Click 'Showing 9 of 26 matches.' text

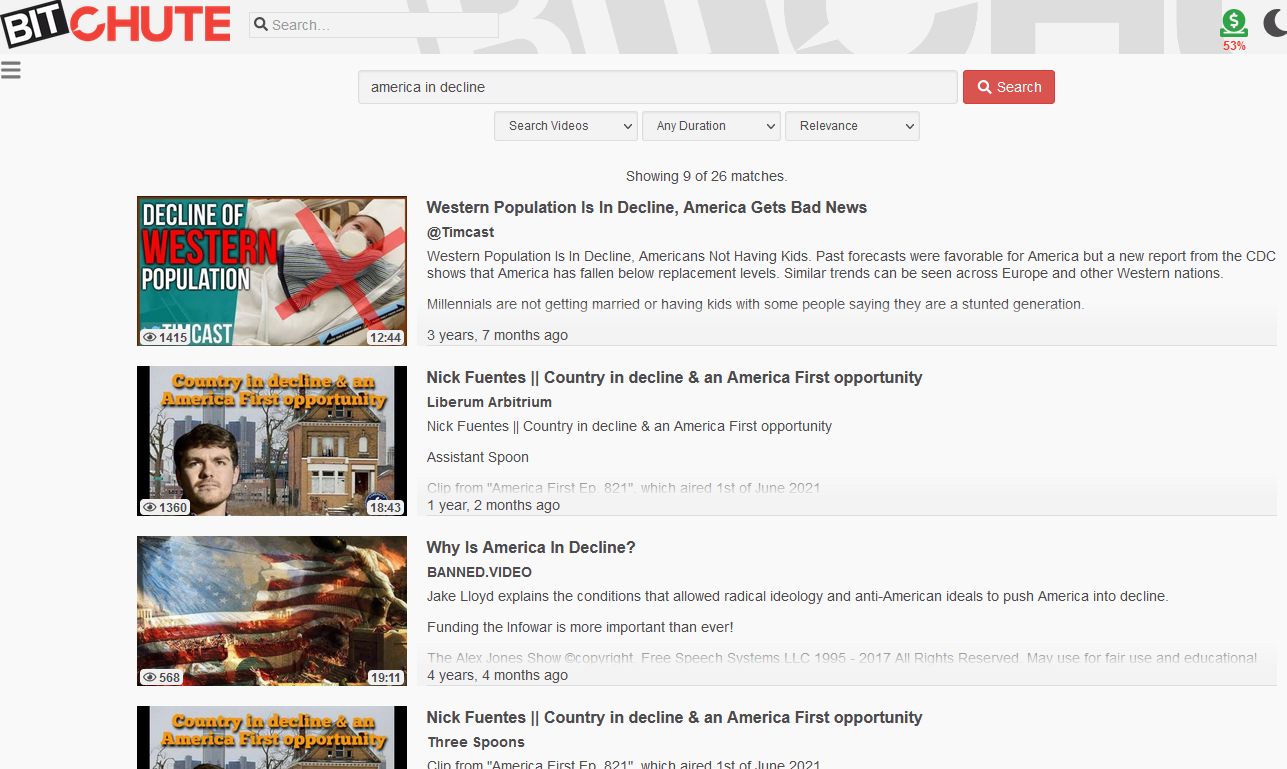coord(707,176)
